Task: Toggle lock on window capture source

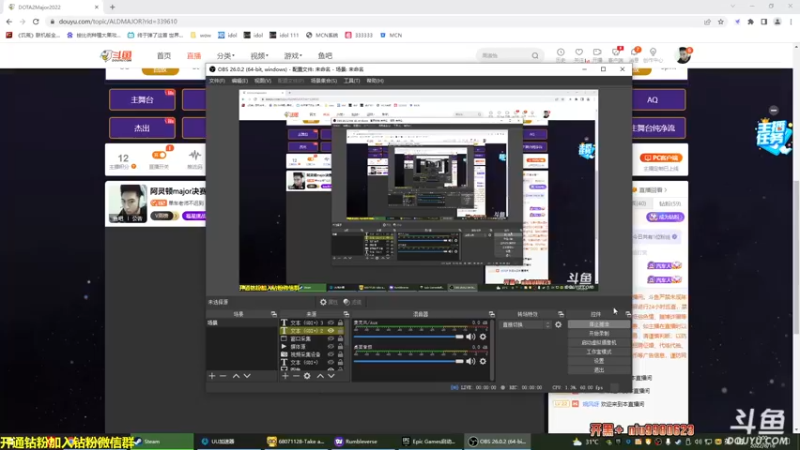Action: (340, 339)
